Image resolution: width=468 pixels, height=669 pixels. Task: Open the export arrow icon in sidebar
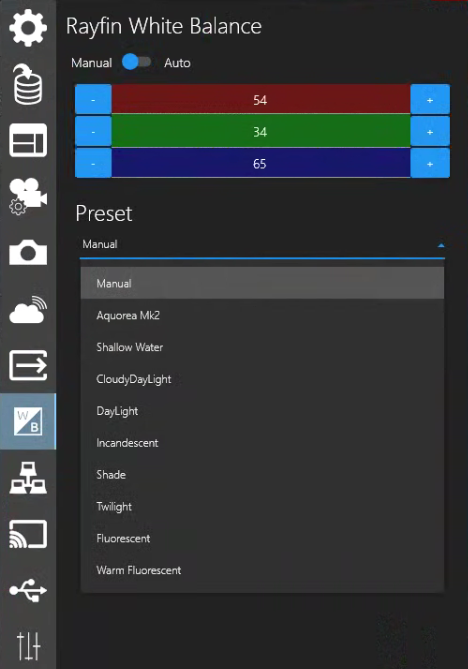[28, 365]
